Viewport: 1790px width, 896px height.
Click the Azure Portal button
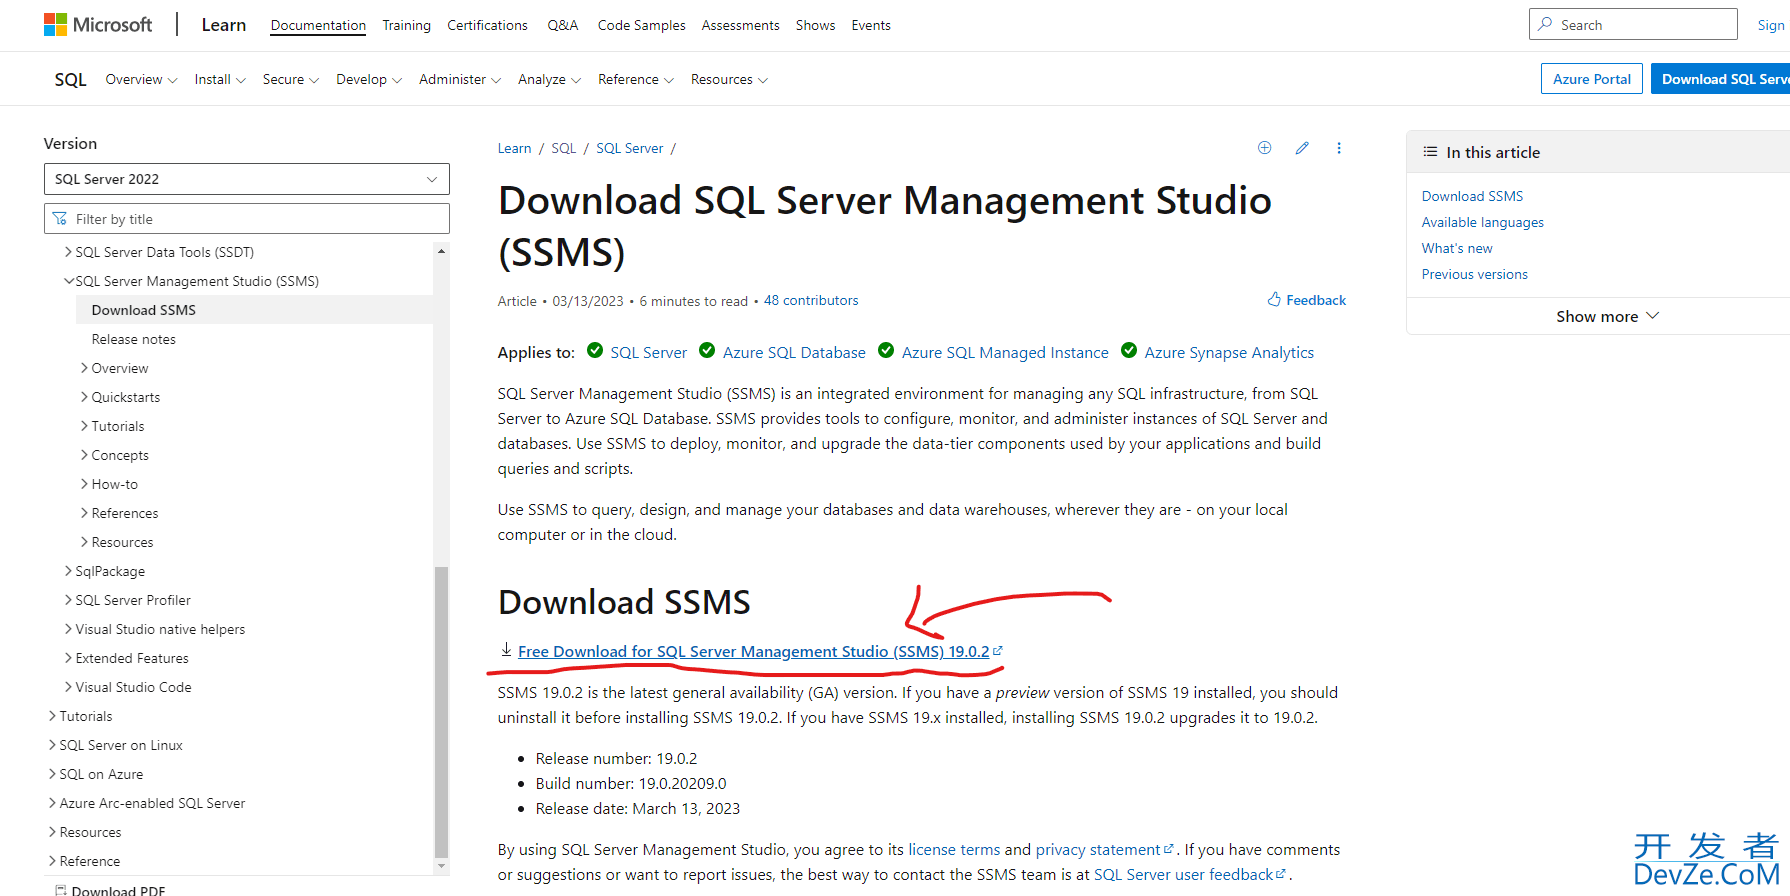coord(1591,79)
